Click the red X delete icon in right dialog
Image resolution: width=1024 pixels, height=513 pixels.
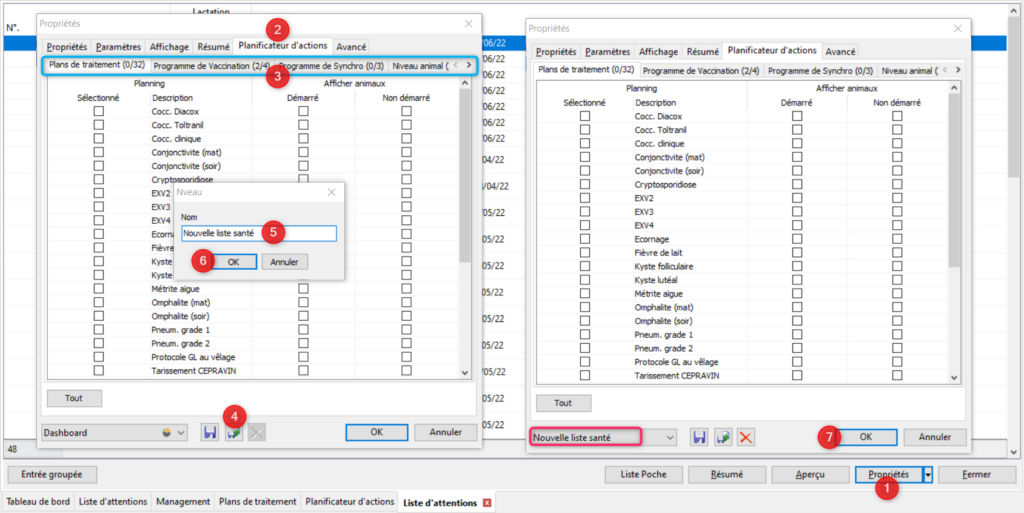(x=745, y=438)
